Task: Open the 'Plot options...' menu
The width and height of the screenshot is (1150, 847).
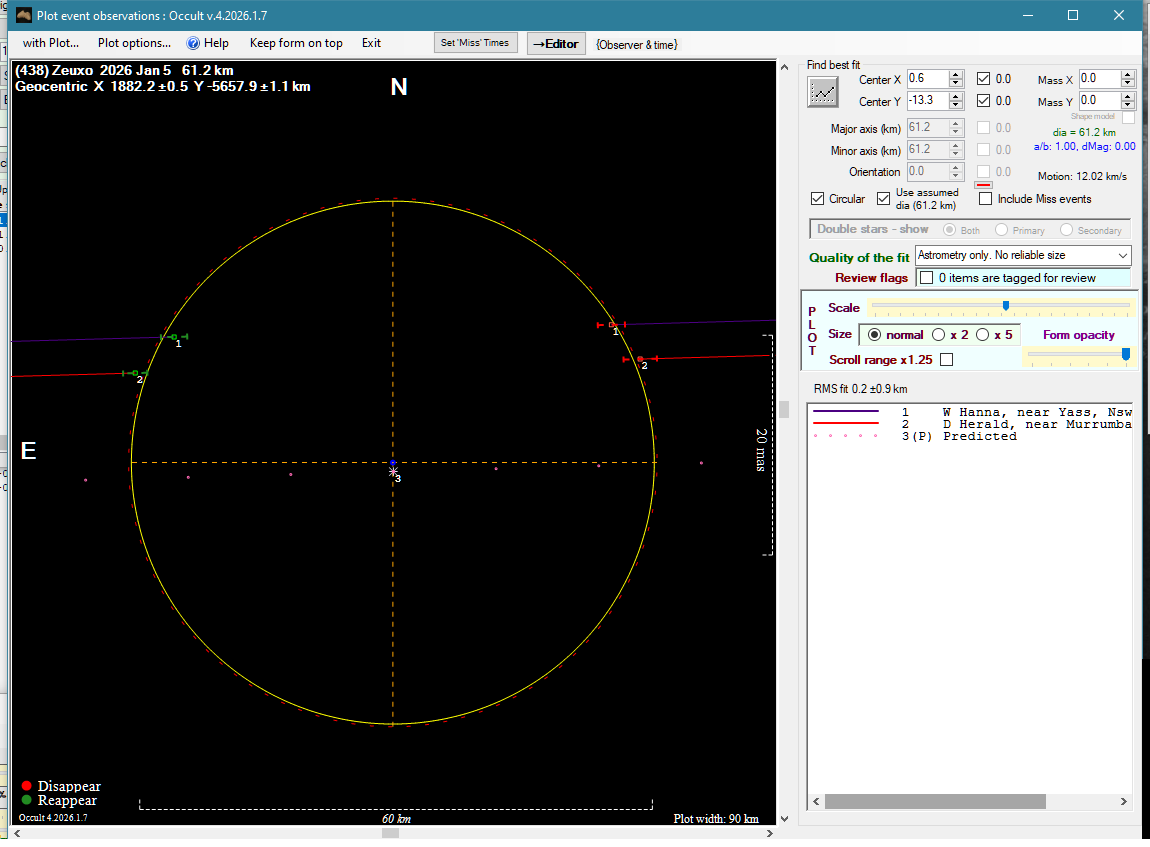Action: coord(134,43)
